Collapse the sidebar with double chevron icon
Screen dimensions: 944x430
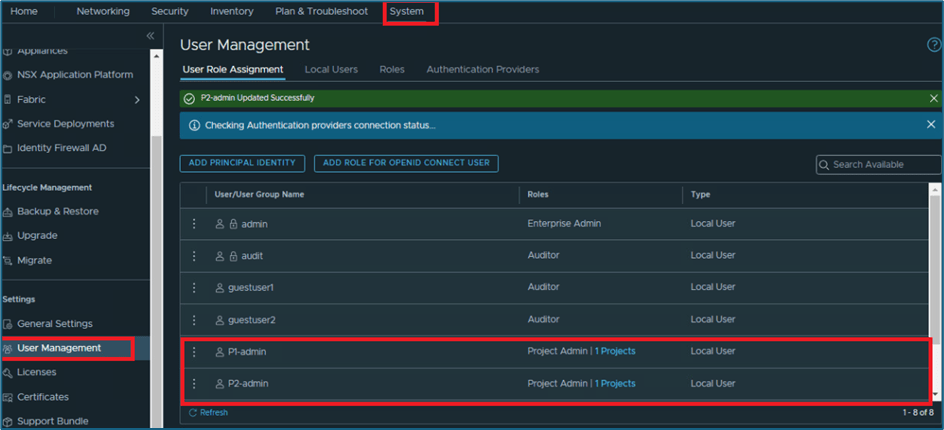click(150, 36)
